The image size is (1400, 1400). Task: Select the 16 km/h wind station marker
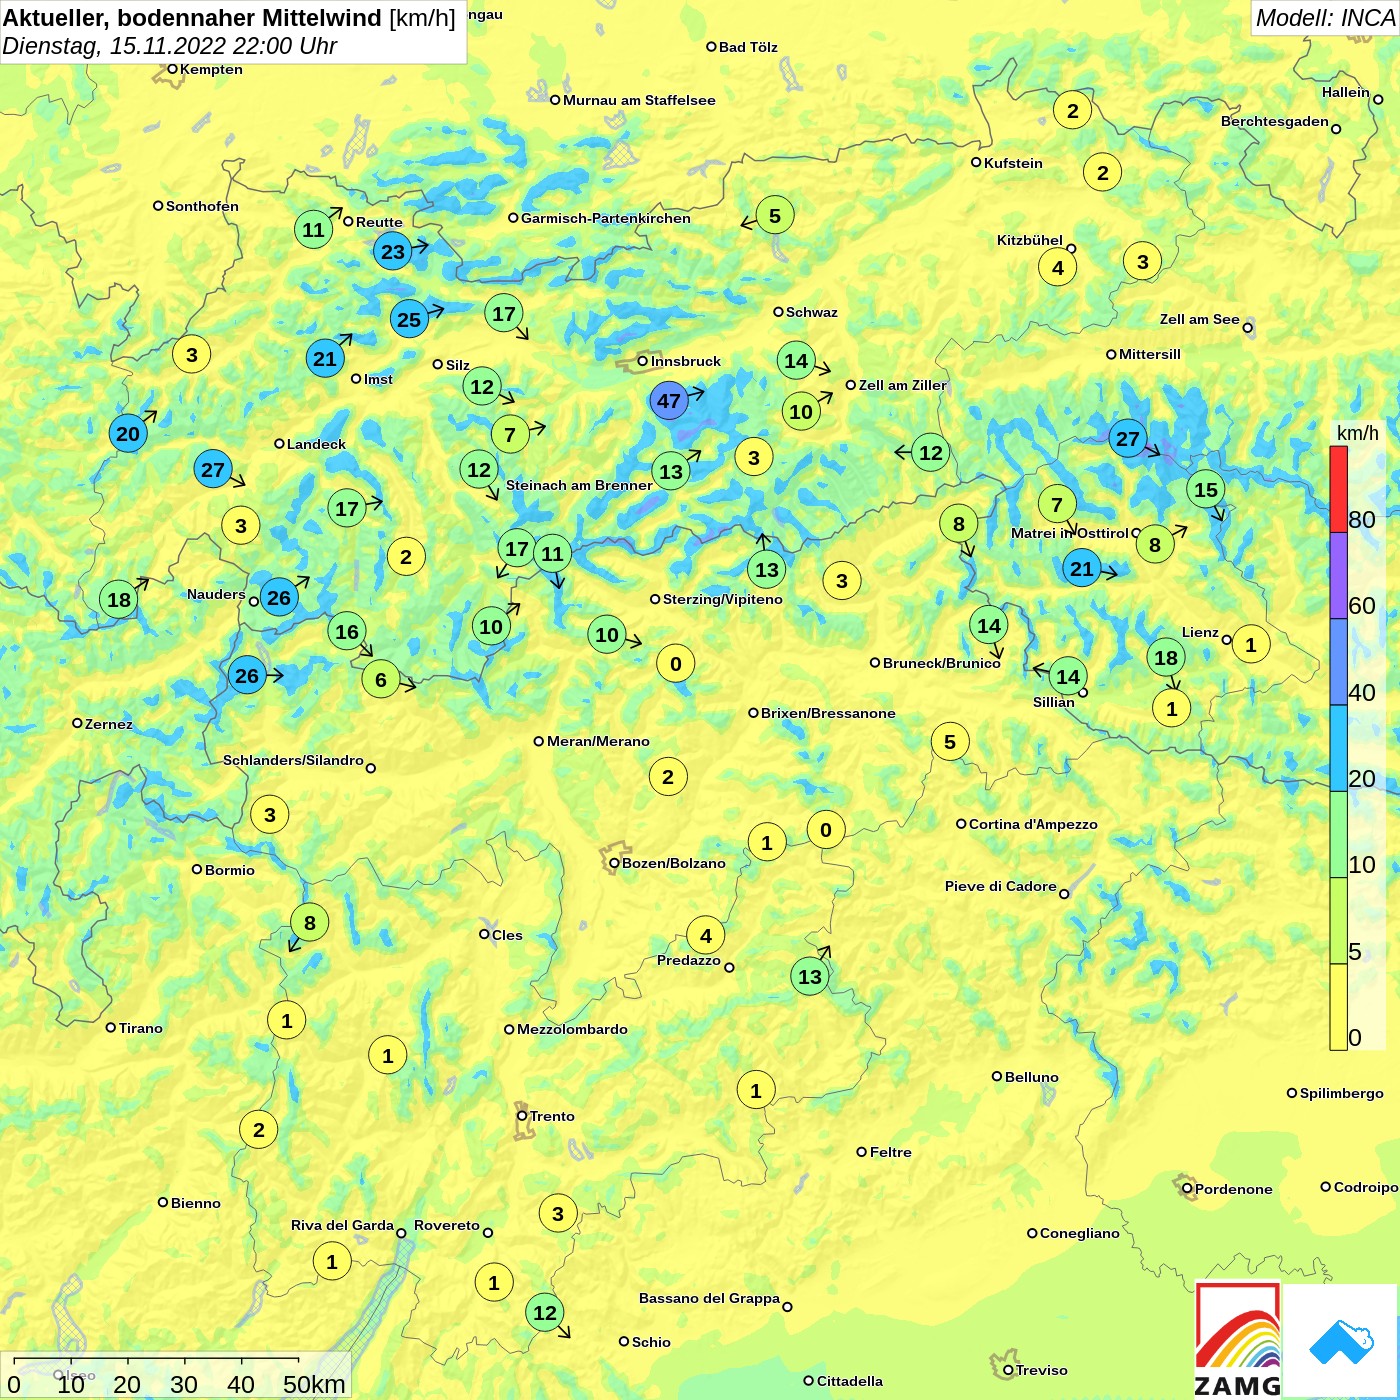click(x=347, y=631)
